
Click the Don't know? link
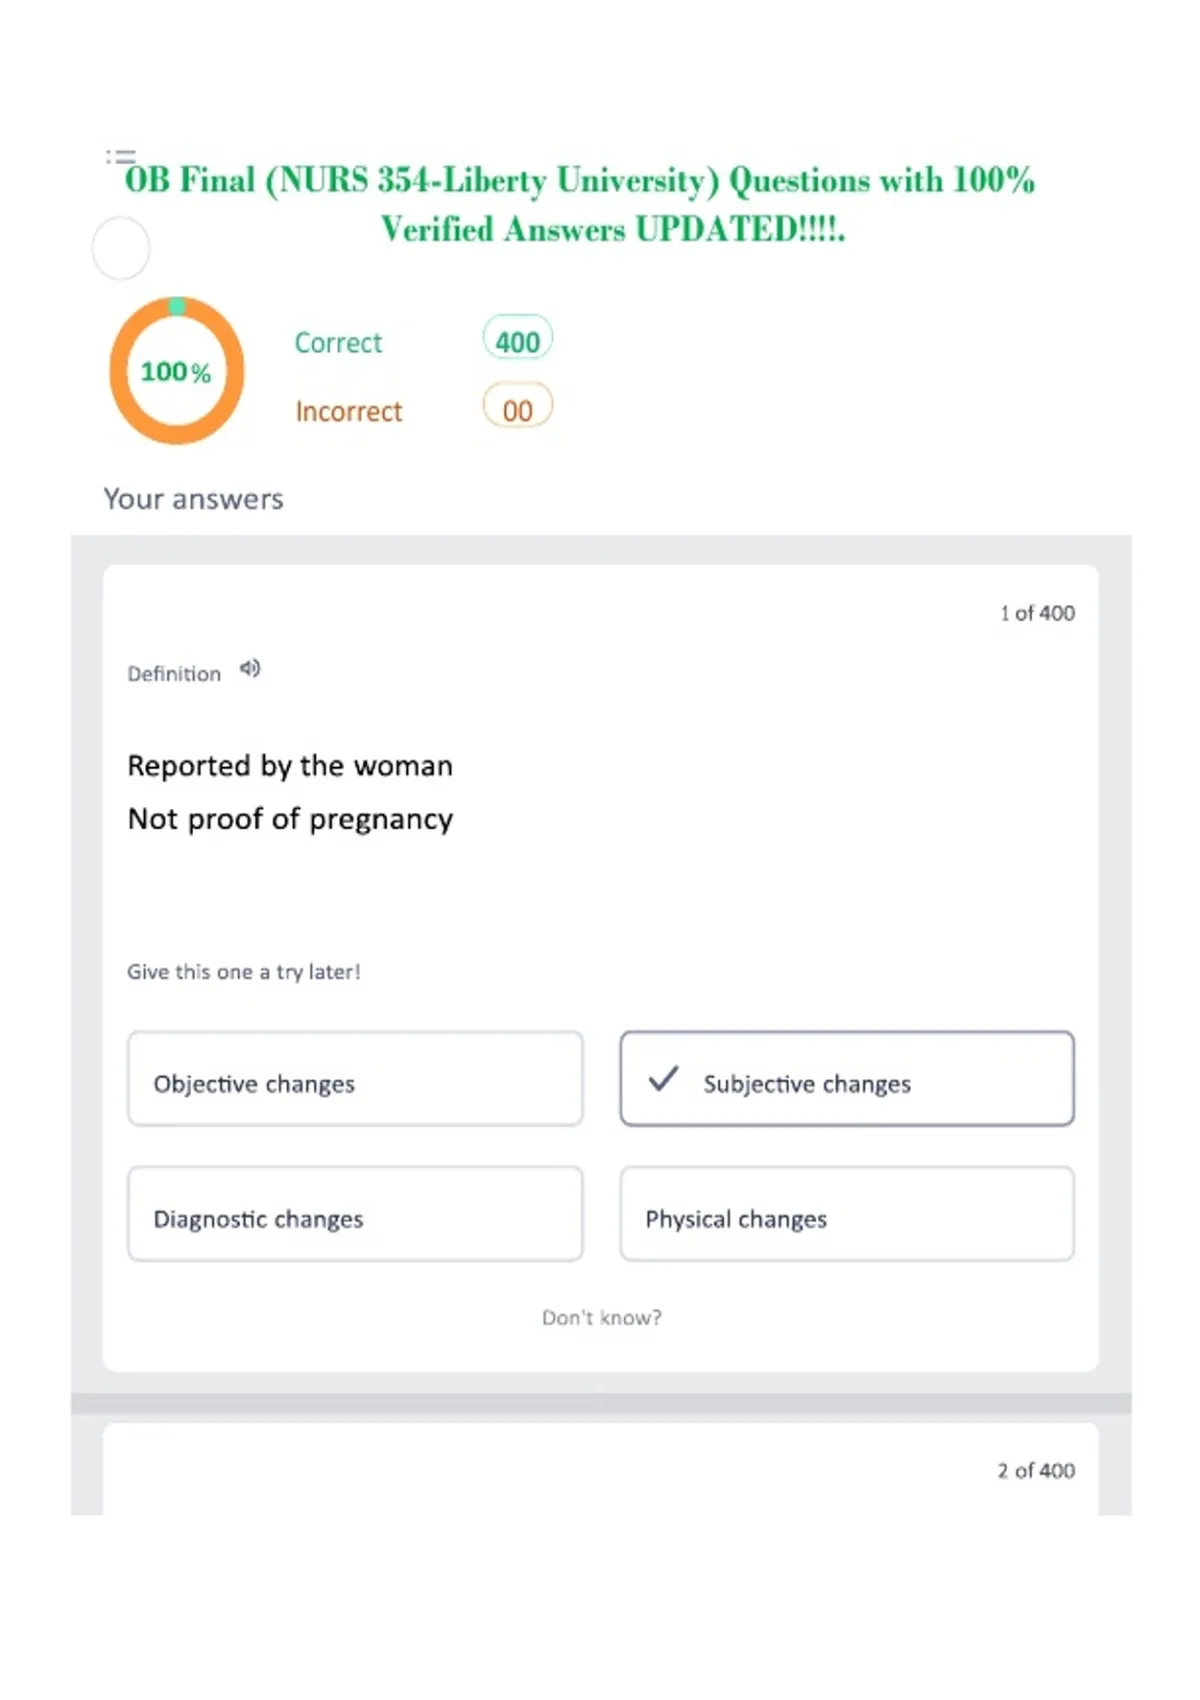[602, 1318]
